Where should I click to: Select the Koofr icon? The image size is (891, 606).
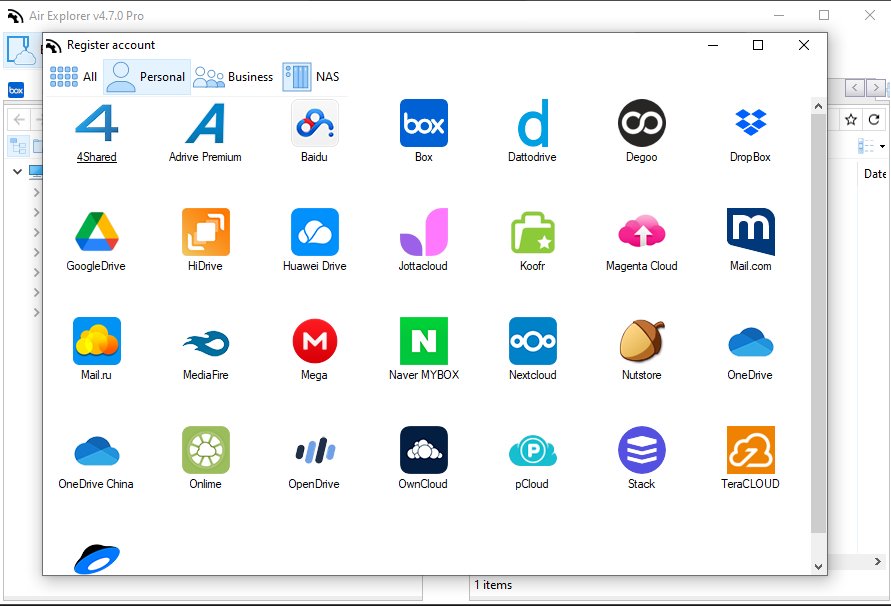pos(533,232)
